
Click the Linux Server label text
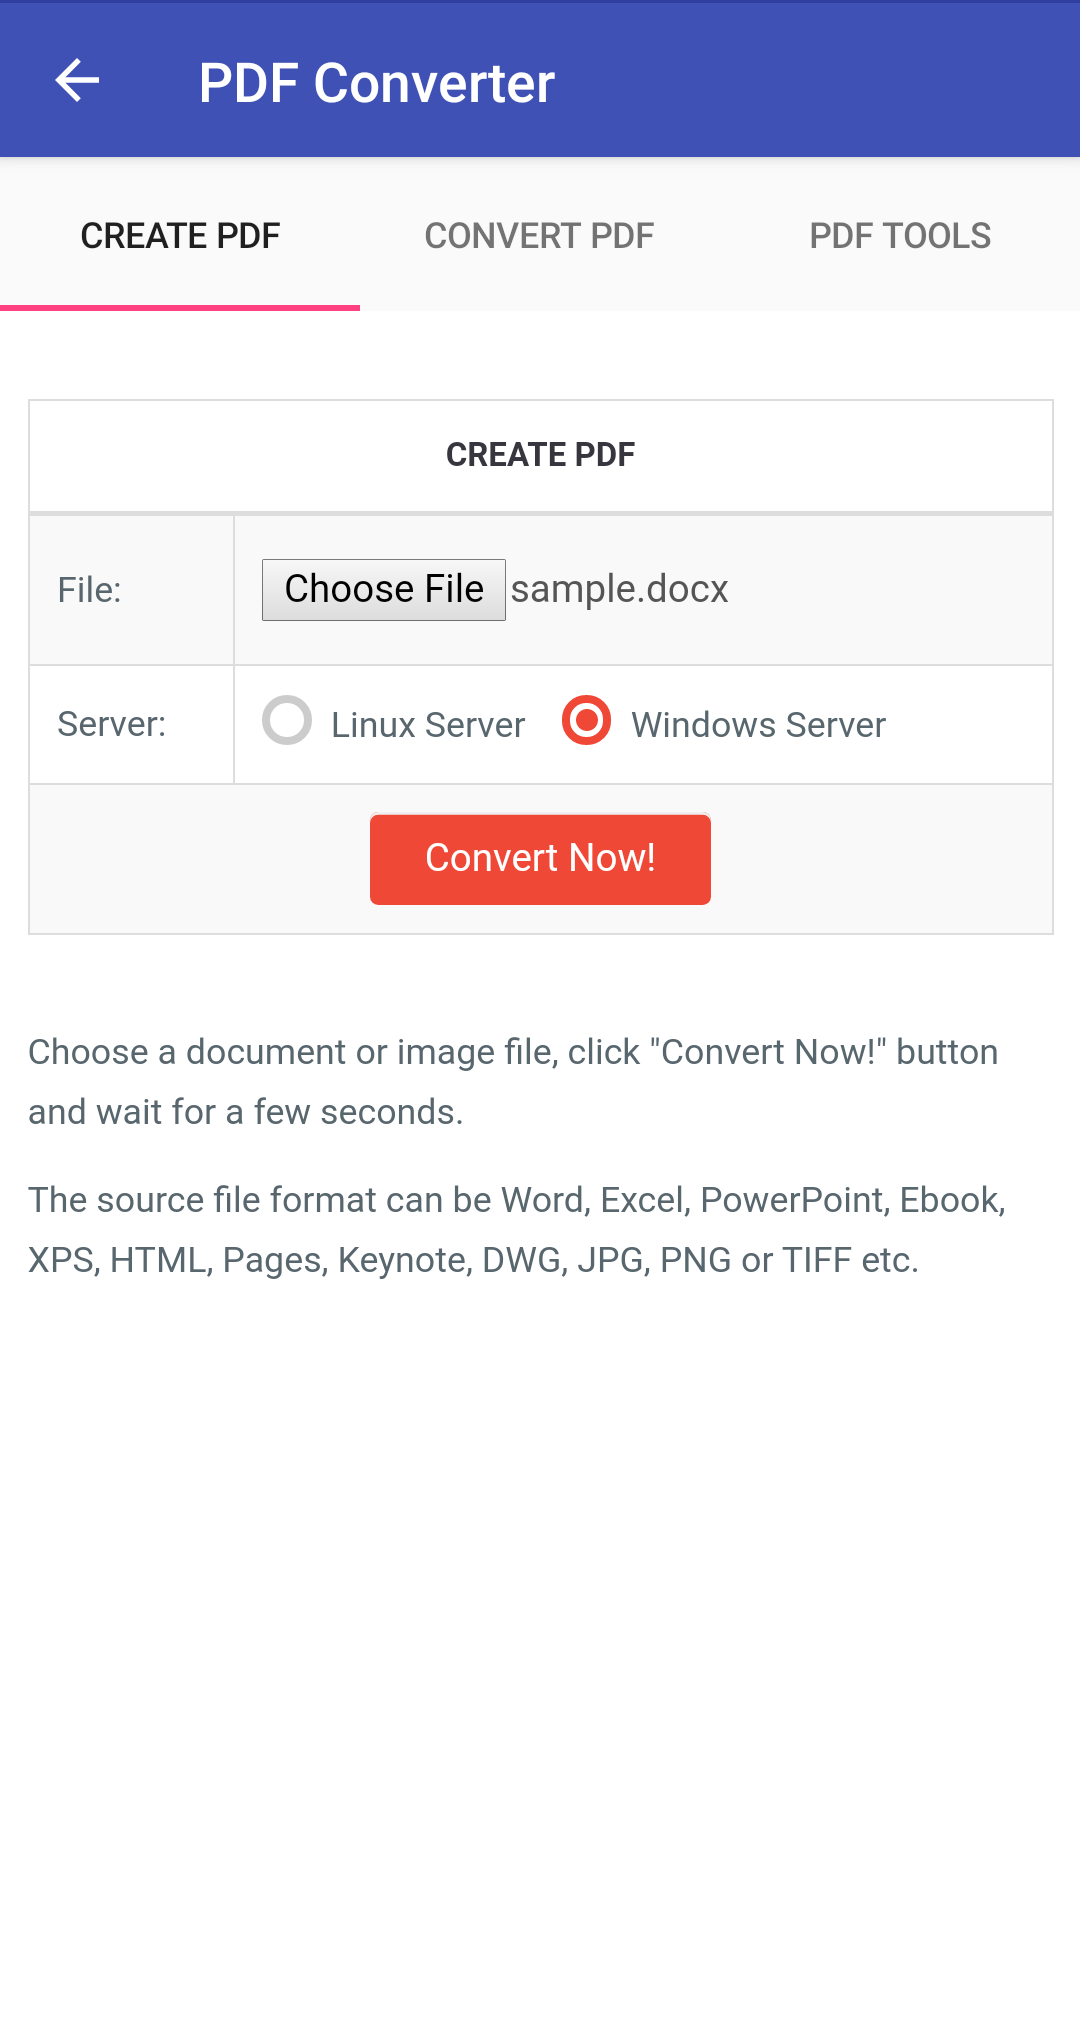pos(428,725)
